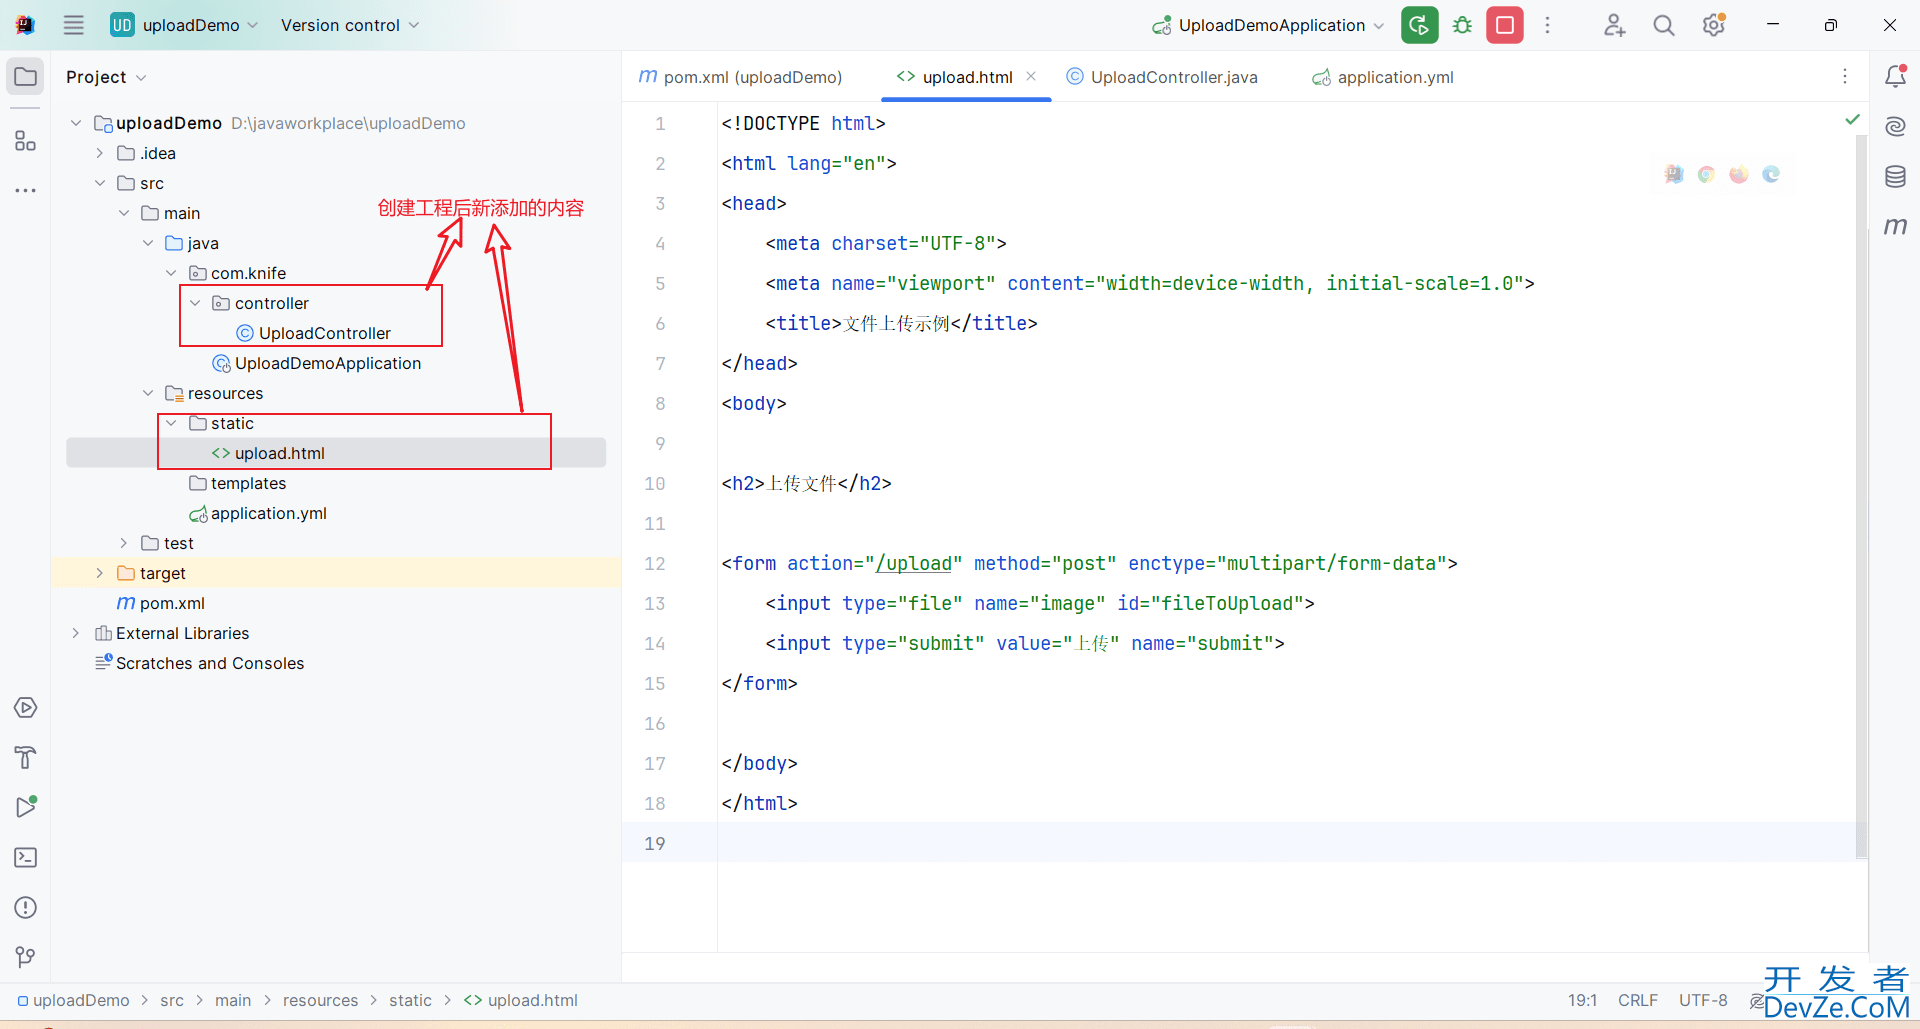Select UploadDemoApplication class in tree

click(x=316, y=363)
